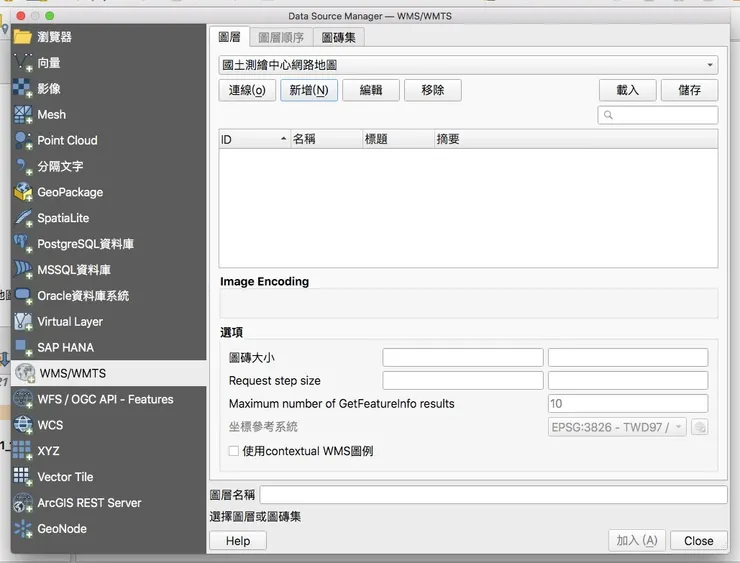Click the 新增(N) new connection button
The width and height of the screenshot is (740, 563).
coord(309,90)
